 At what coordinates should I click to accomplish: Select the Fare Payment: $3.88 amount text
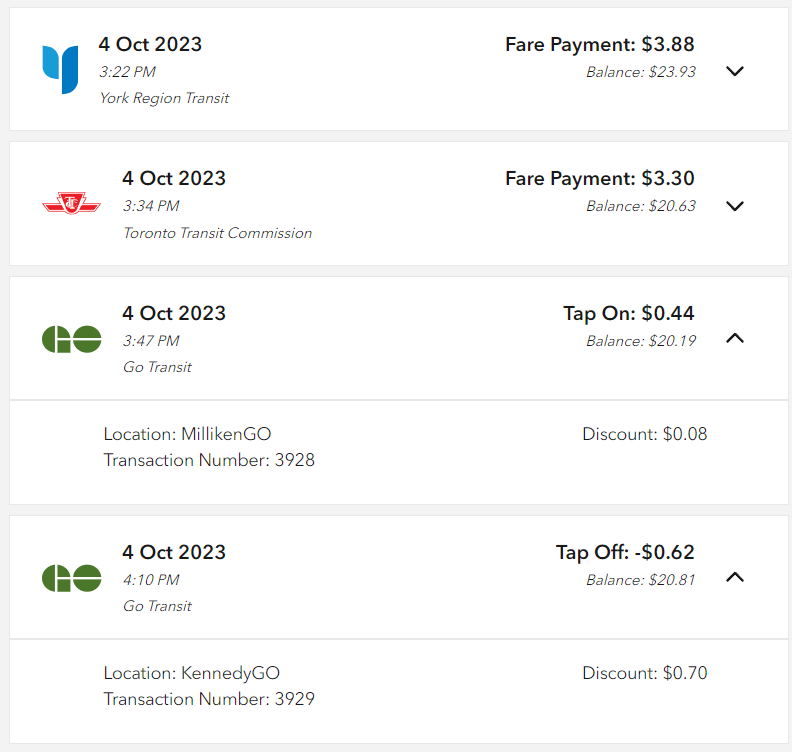[x=599, y=44]
